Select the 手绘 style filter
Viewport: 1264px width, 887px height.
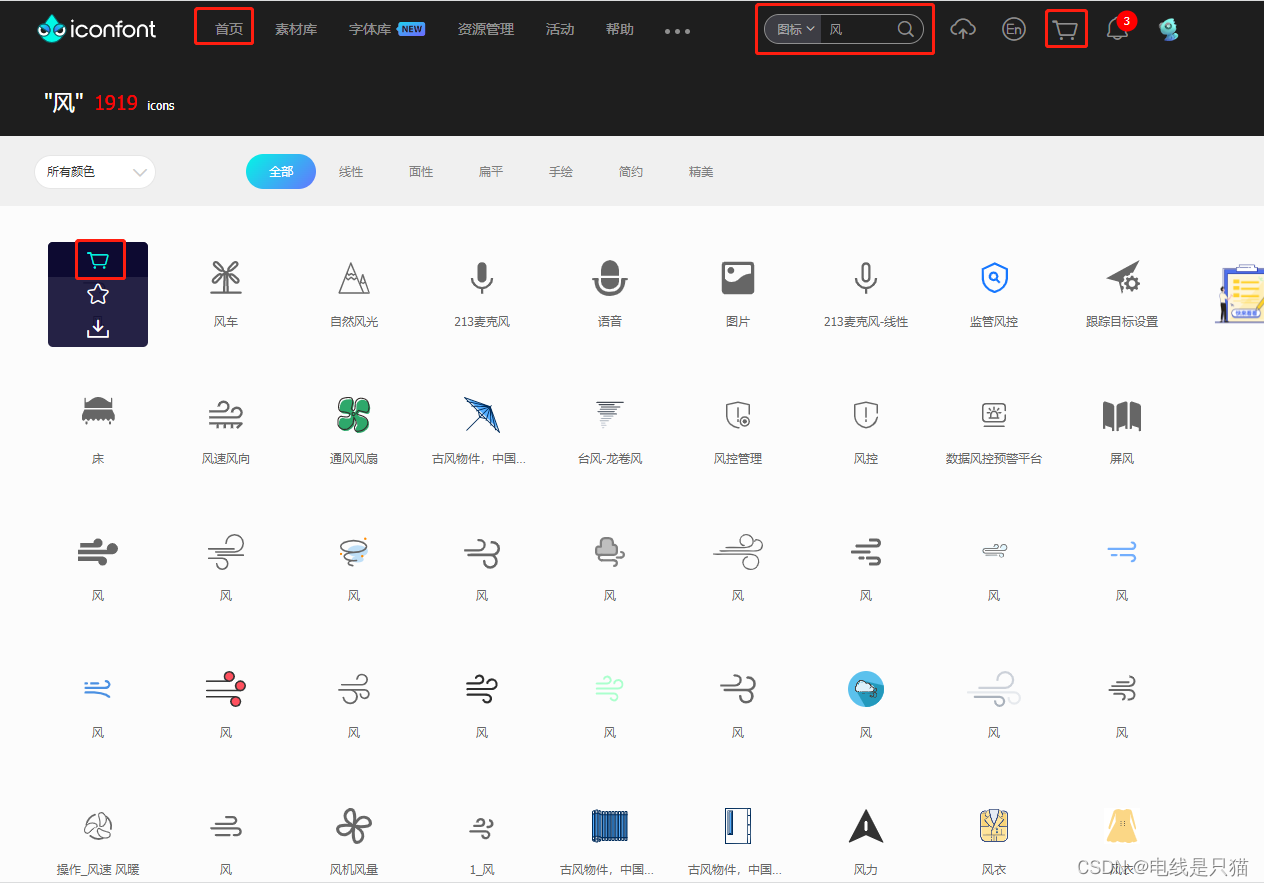[561, 171]
